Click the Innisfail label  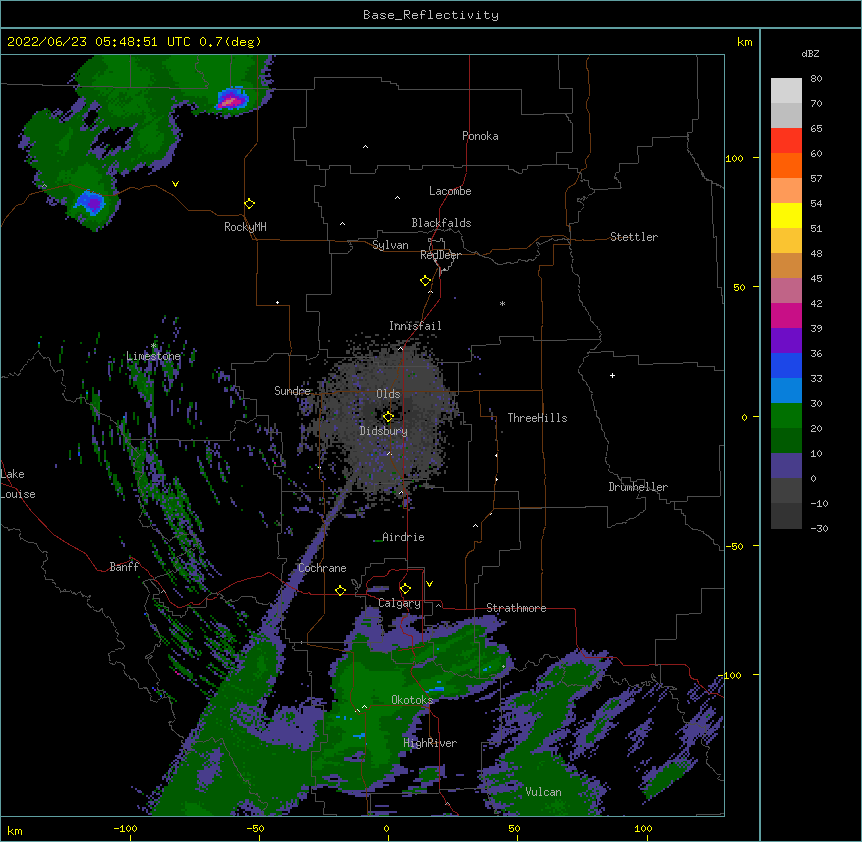[415, 326]
